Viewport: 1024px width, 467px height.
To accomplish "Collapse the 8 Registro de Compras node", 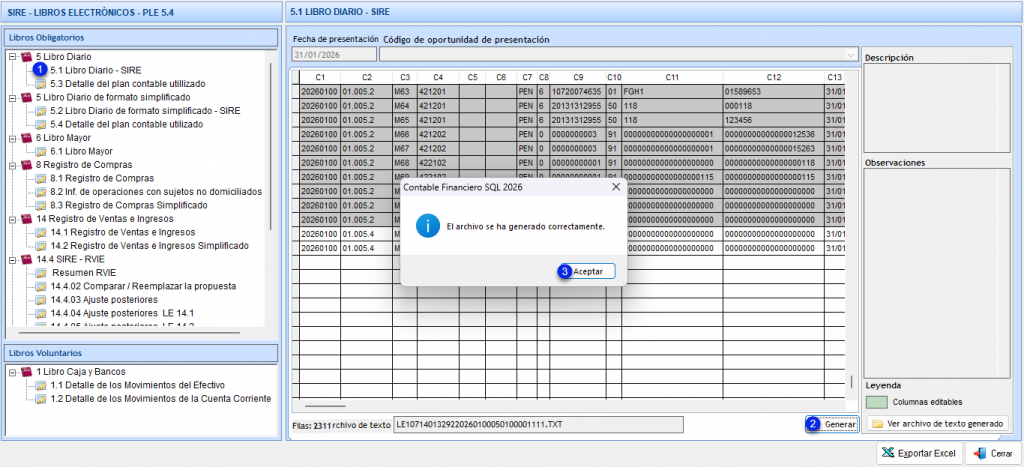I will coord(12,165).
